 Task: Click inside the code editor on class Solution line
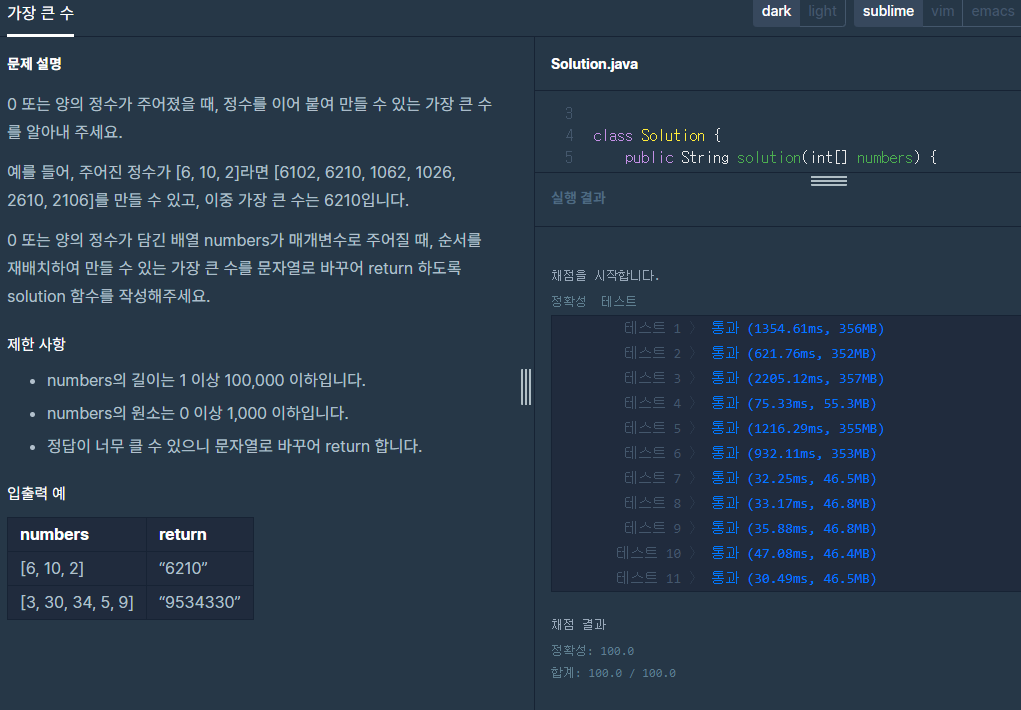tap(658, 135)
